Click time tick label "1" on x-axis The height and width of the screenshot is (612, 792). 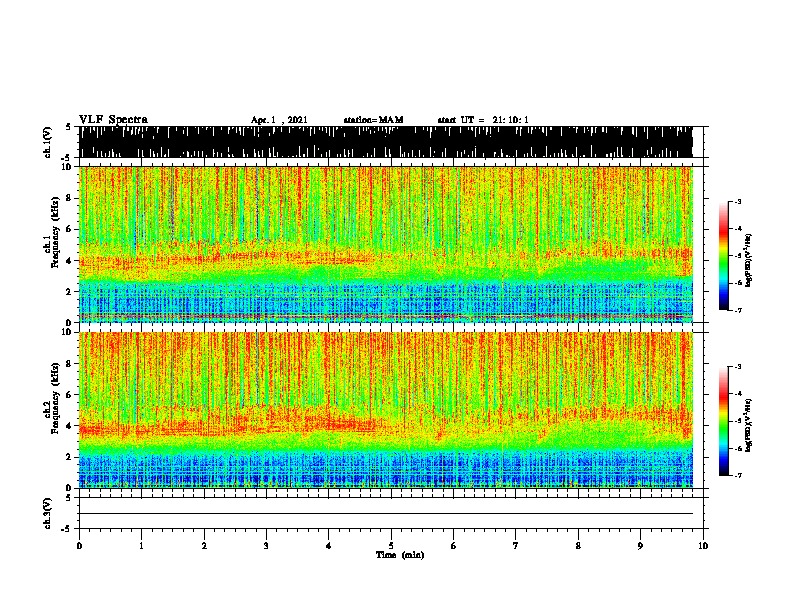141,546
